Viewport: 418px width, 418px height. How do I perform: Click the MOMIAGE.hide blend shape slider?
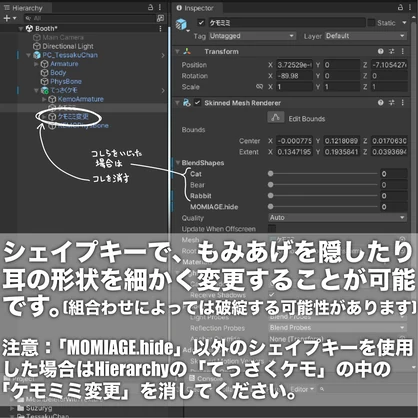323,206
